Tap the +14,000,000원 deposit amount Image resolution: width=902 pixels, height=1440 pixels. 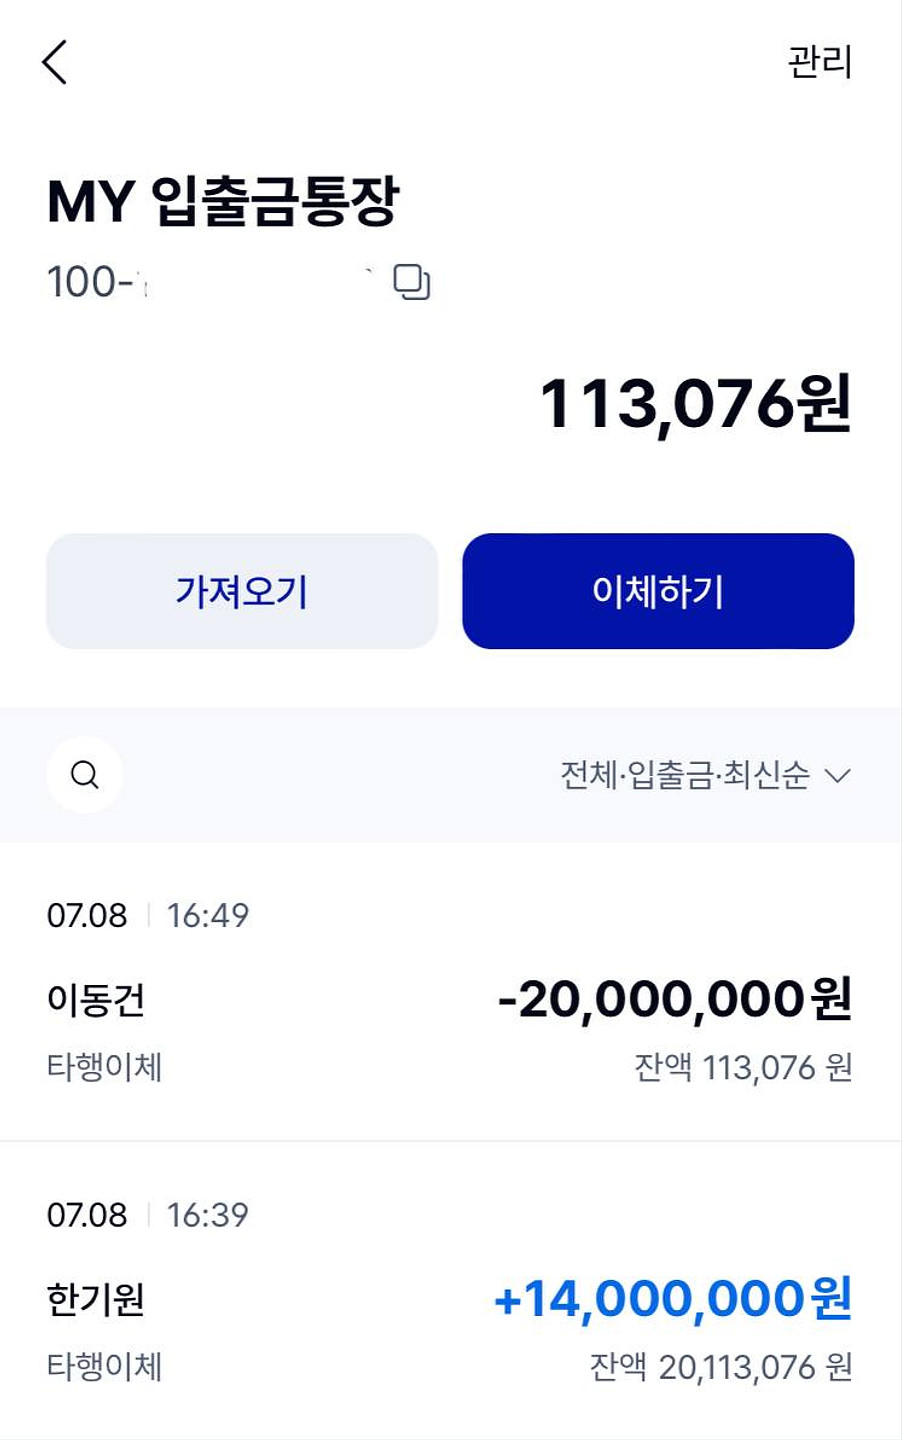click(673, 1299)
